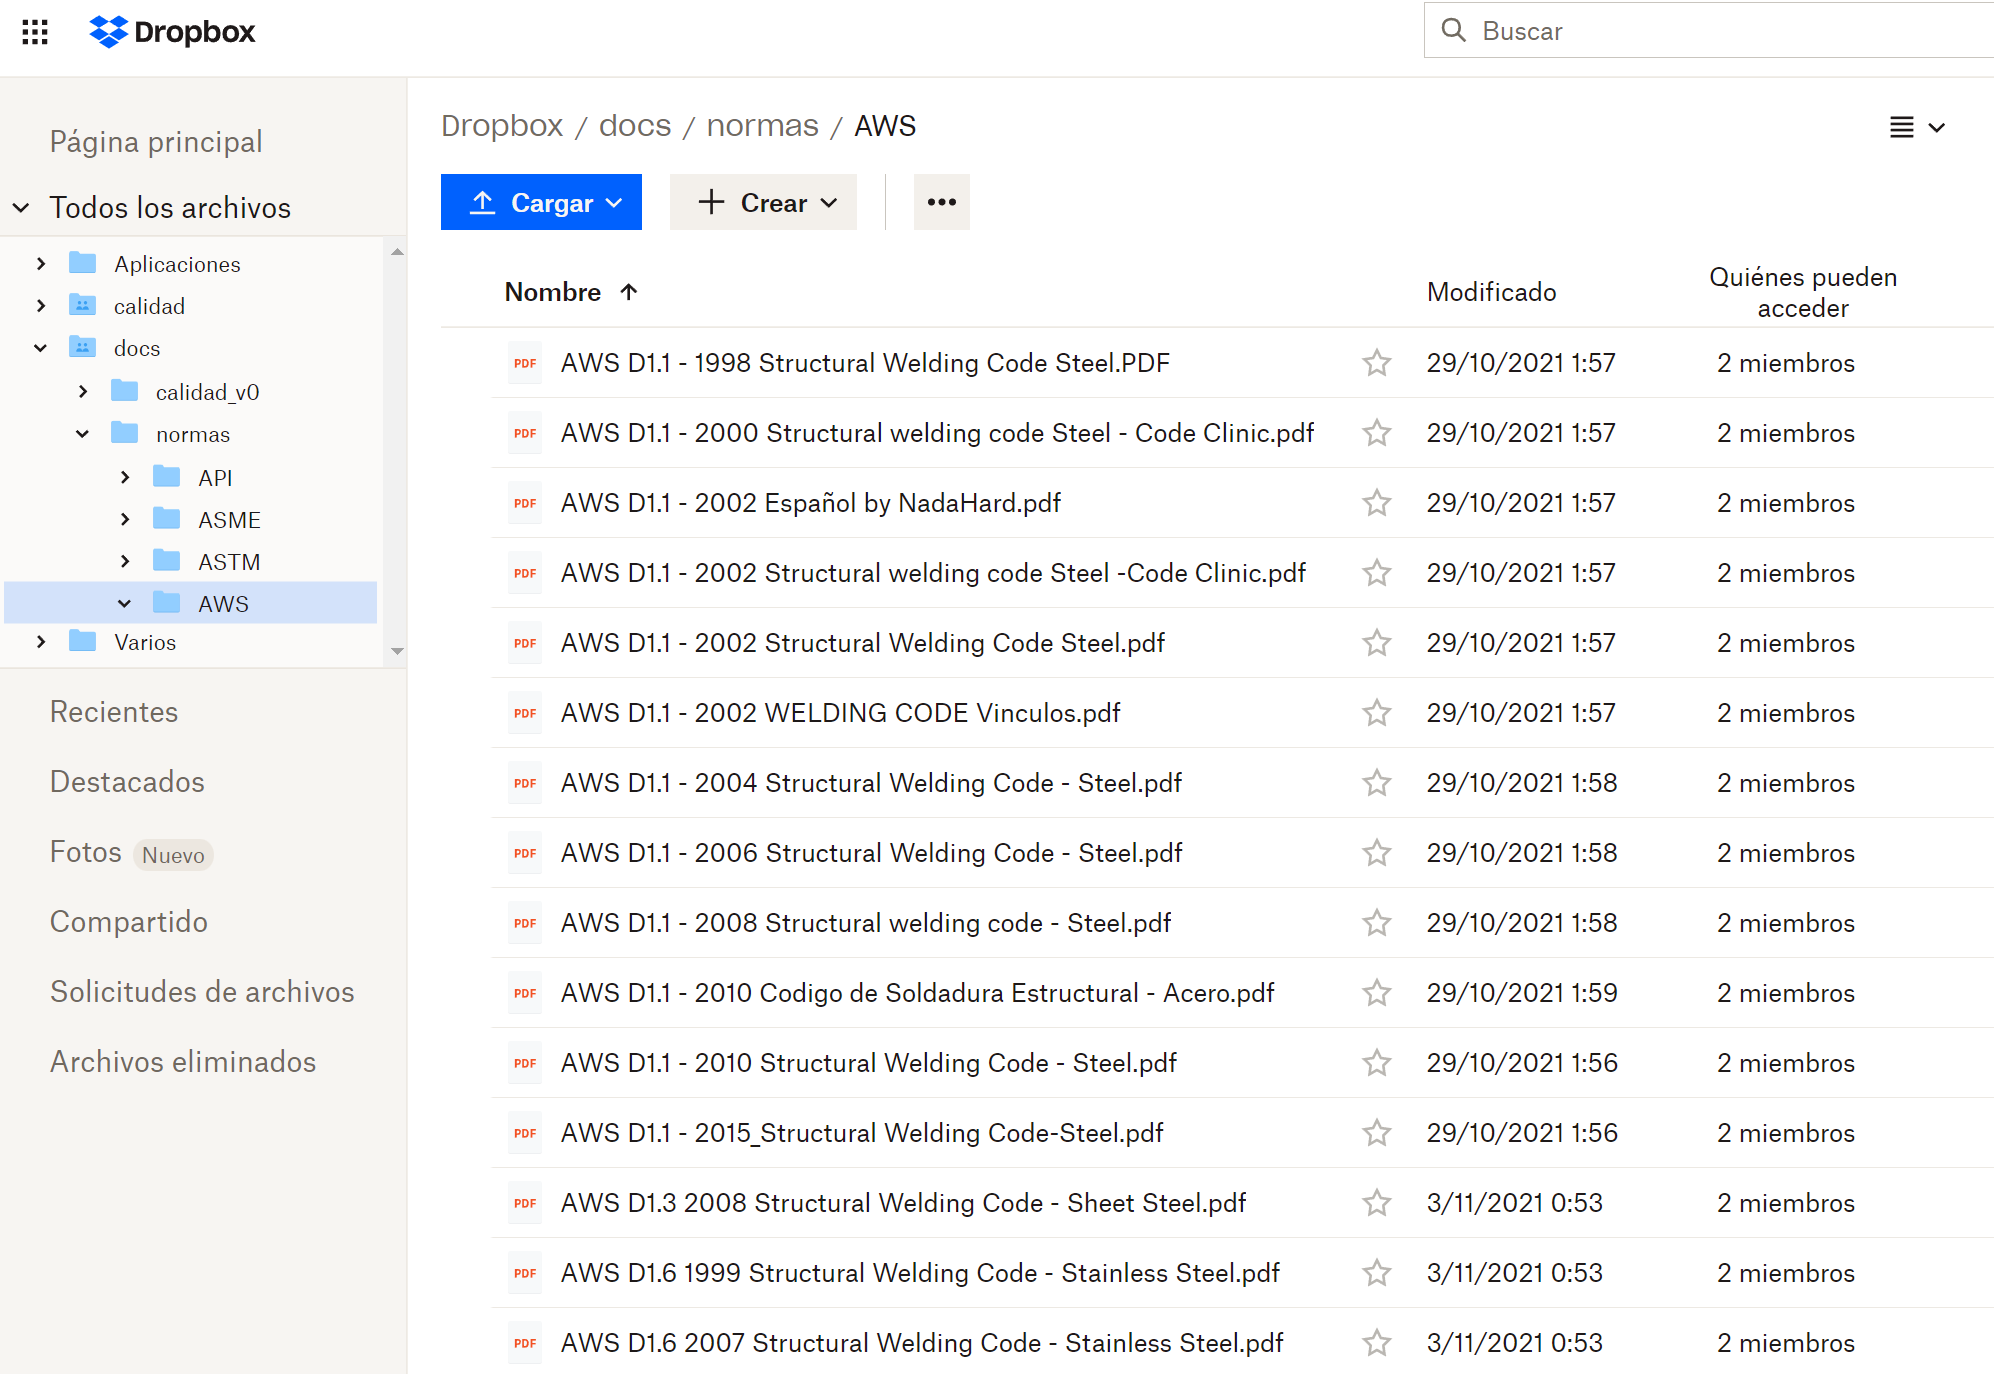1994x1374 pixels.
Task: Open Archivos eliminados in sidebar
Action: [x=183, y=1062]
